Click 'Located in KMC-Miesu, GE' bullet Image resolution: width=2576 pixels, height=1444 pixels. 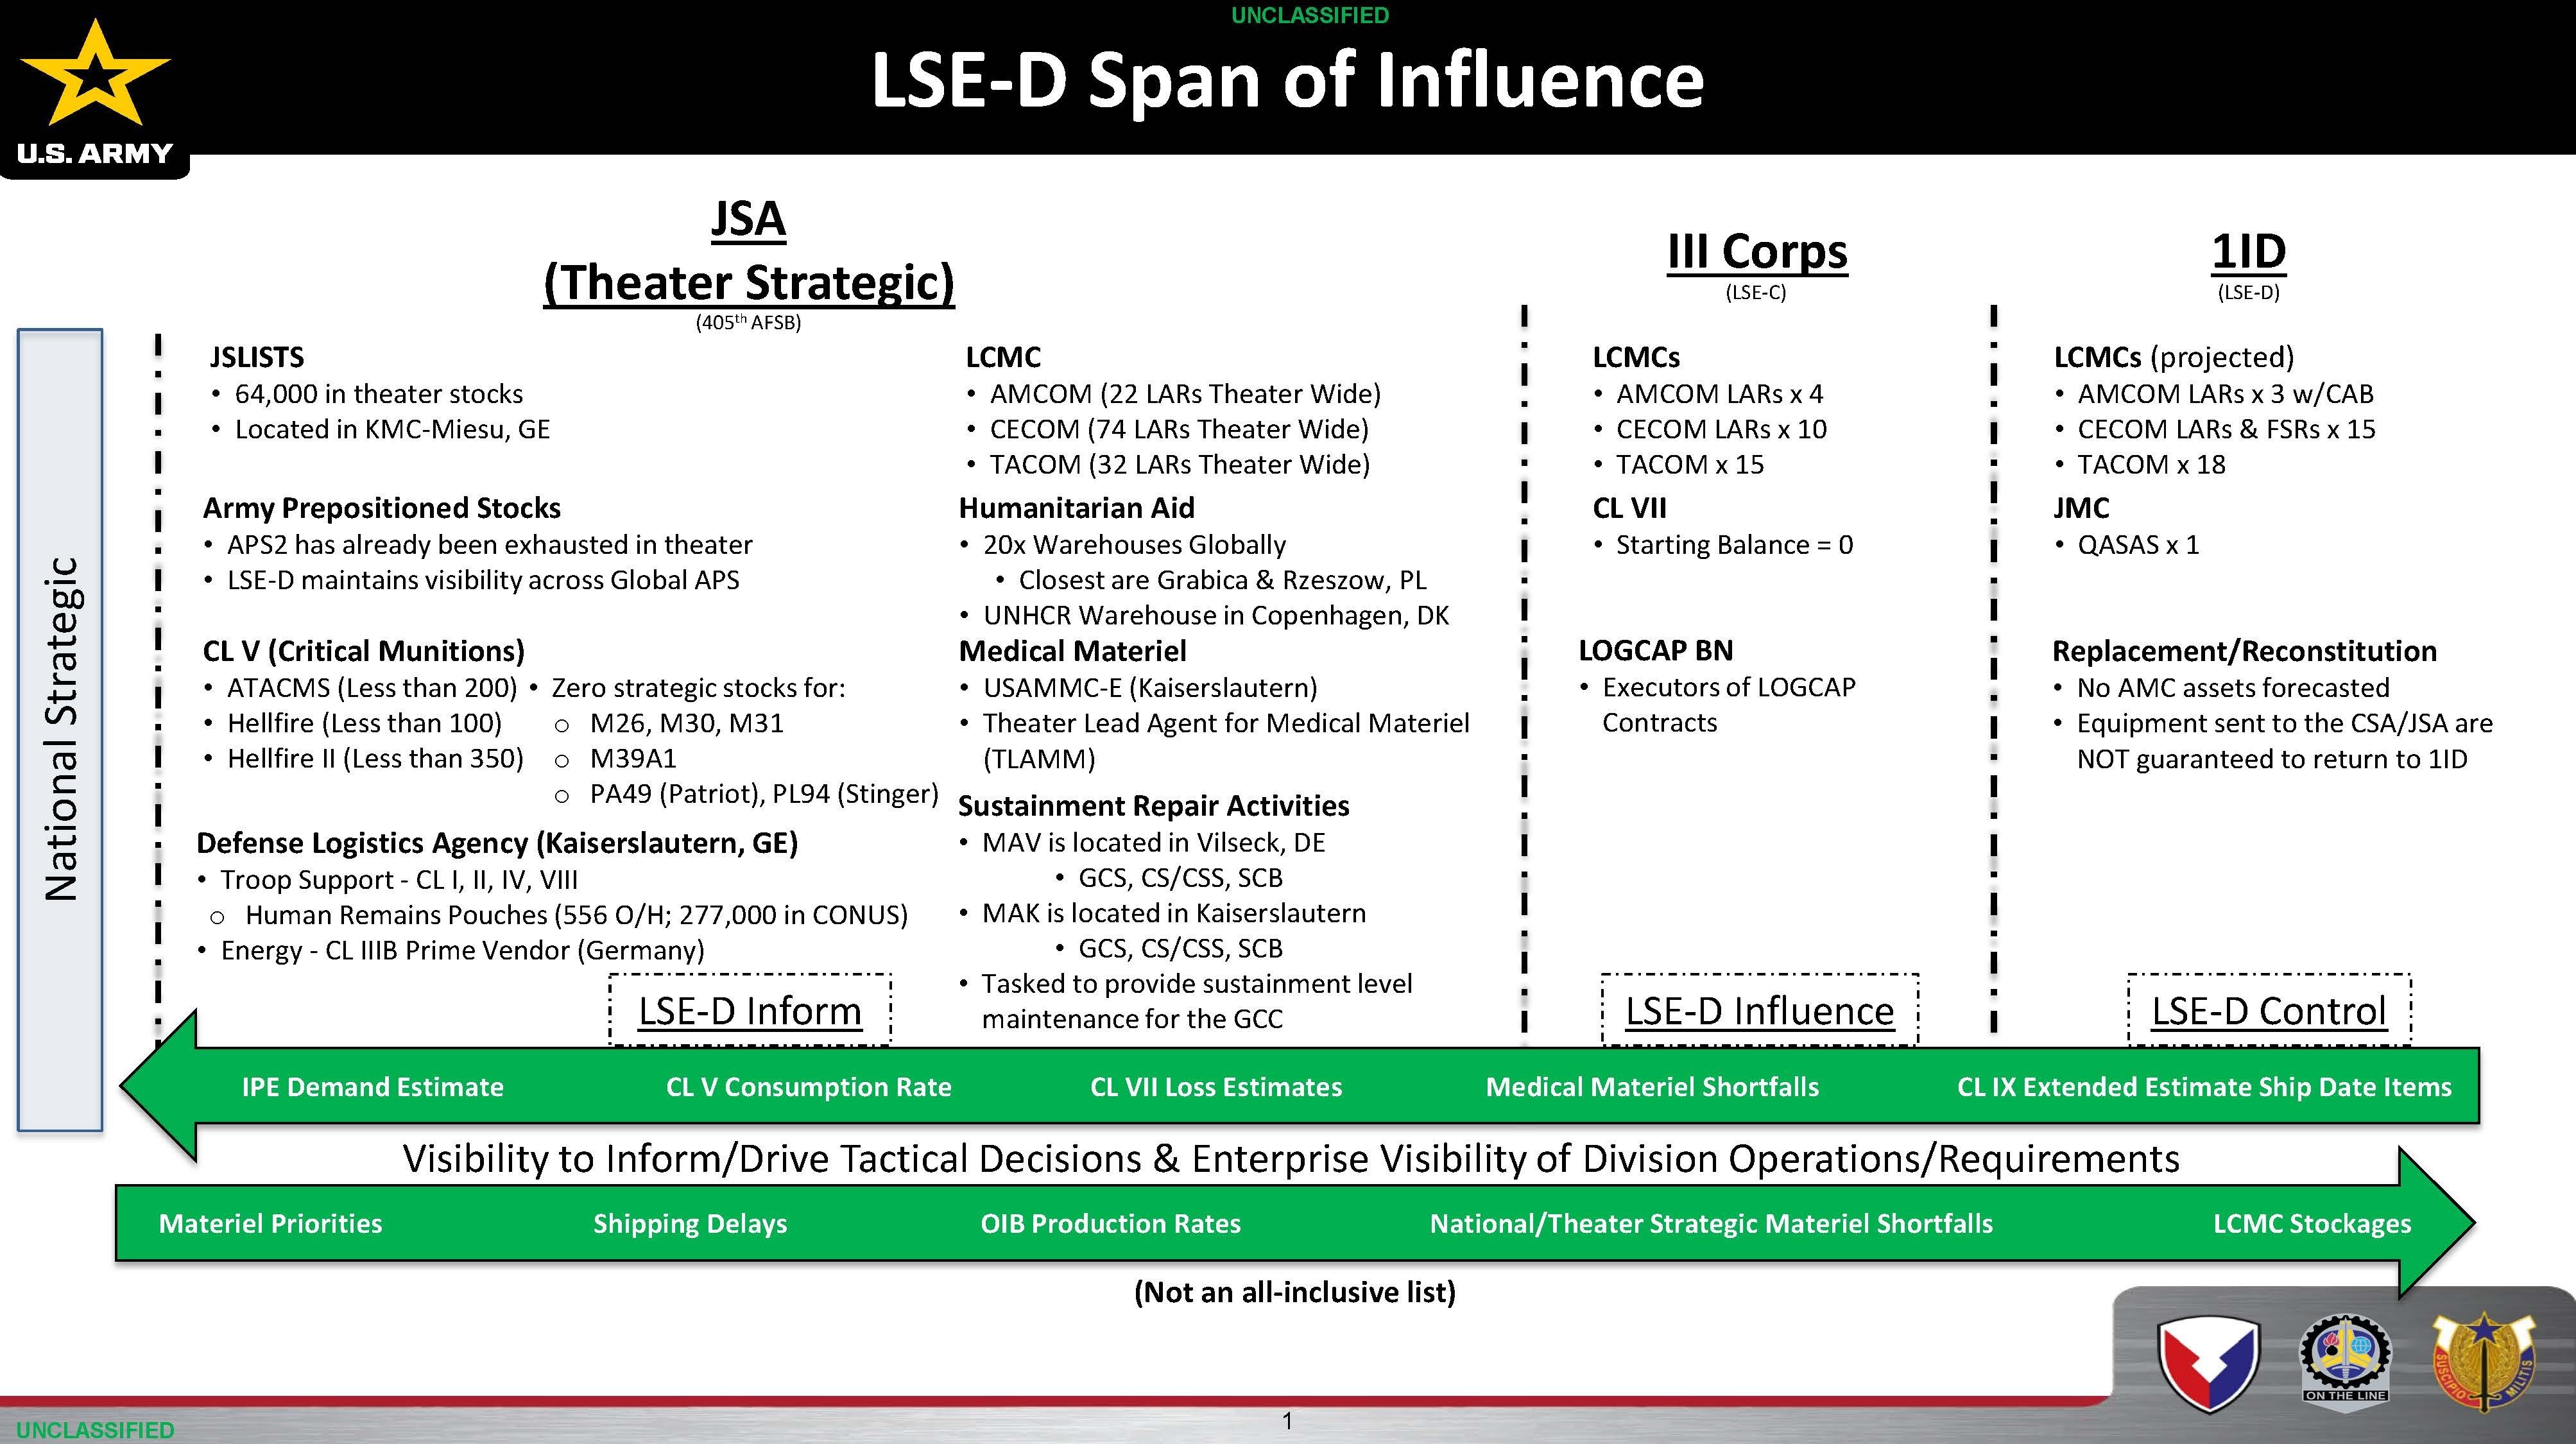(392, 430)
